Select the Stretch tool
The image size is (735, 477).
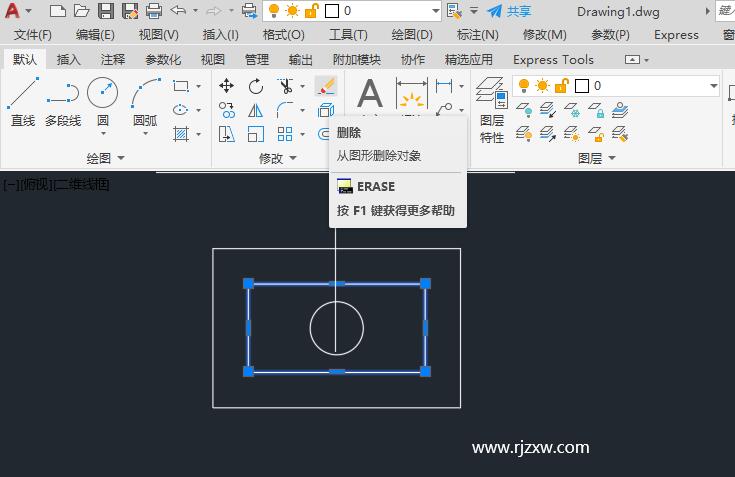click(x=227, y=134)
